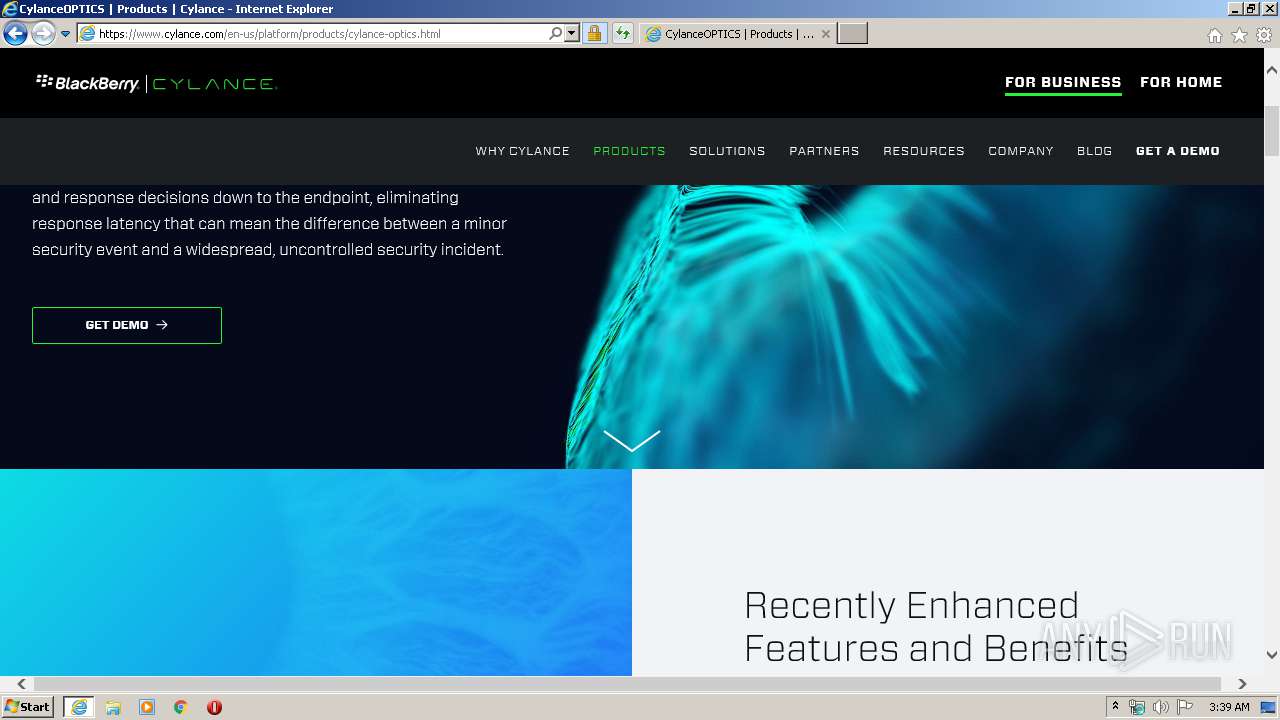Viewport: 1280px width, 720px height.
Task: Click the Action Center flag icon
Action: click(1185, 707)
